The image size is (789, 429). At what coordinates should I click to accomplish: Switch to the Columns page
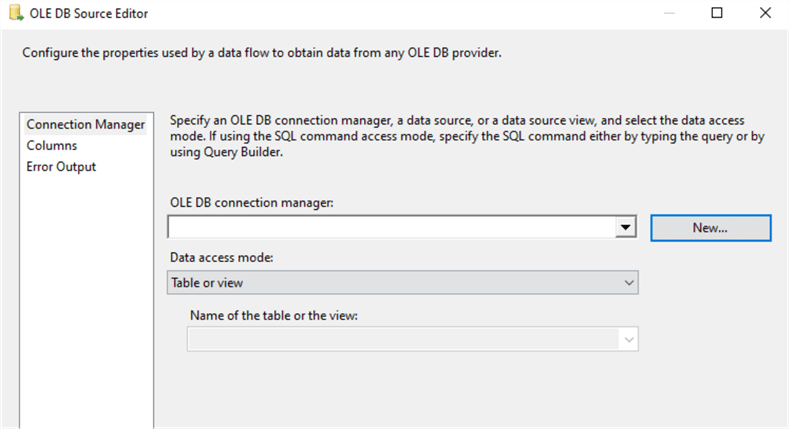[52, 146]
